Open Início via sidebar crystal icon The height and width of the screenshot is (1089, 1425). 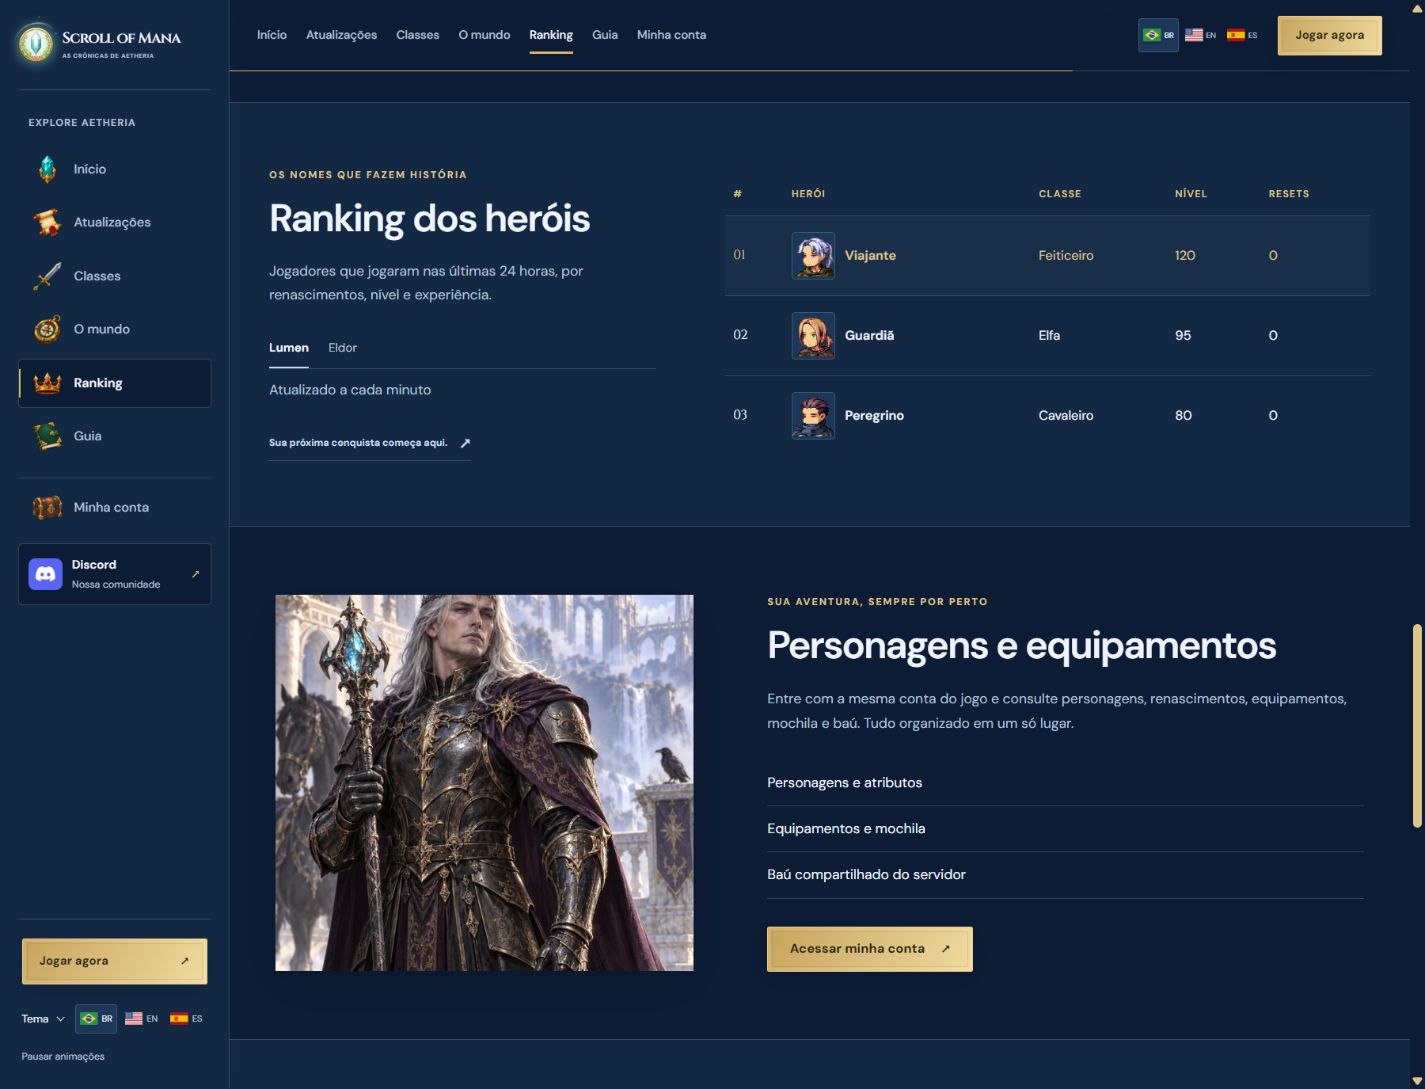47,169
